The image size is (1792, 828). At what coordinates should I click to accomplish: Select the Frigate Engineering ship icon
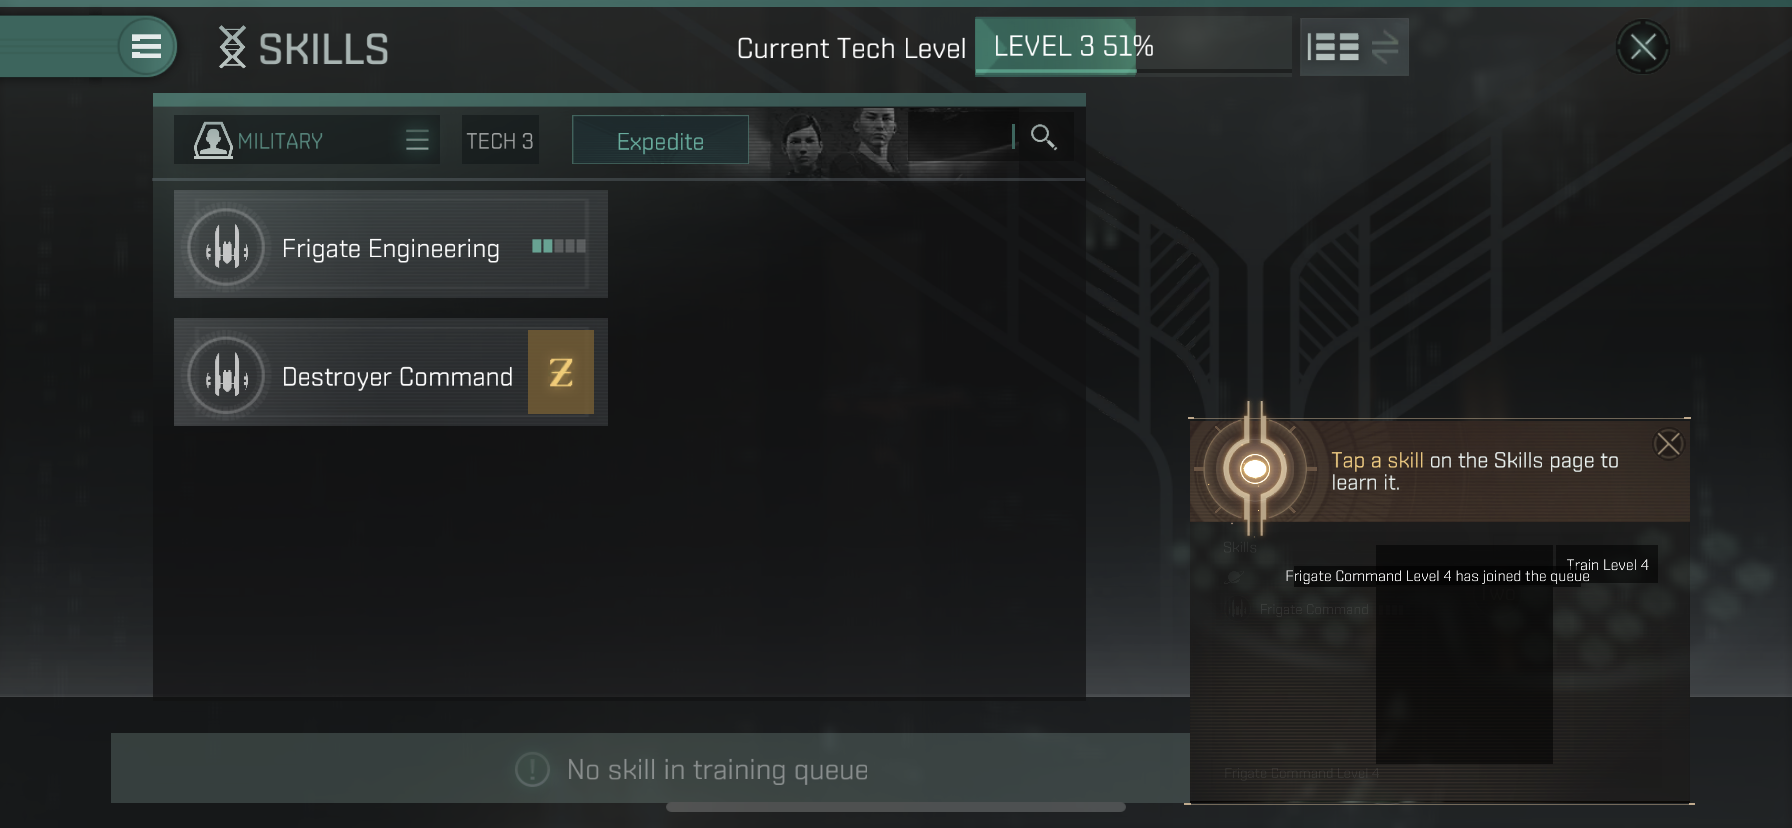coord(226,248)
